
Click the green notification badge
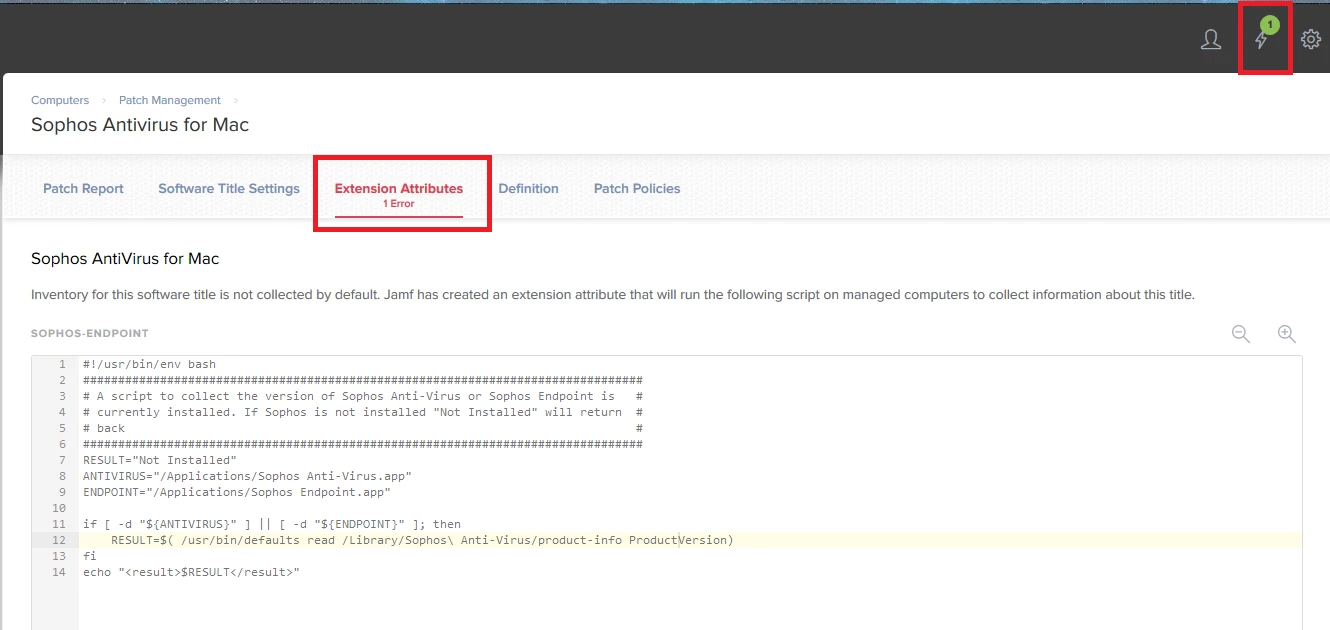point(1270,24)
